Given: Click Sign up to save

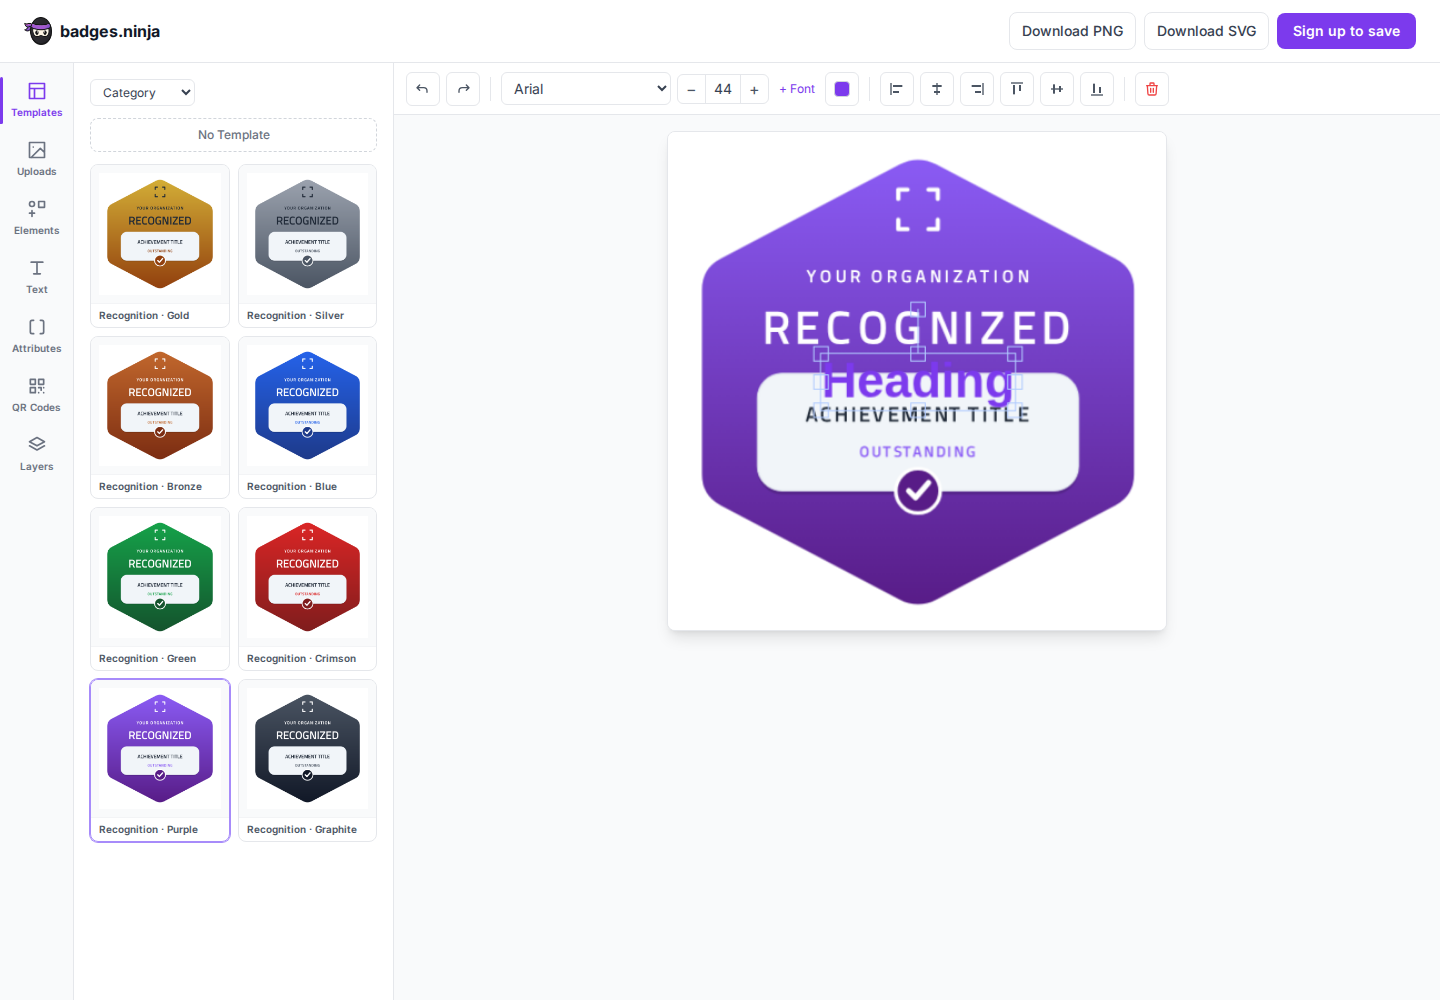Looking at the screenshot, I should [1346, 31].
